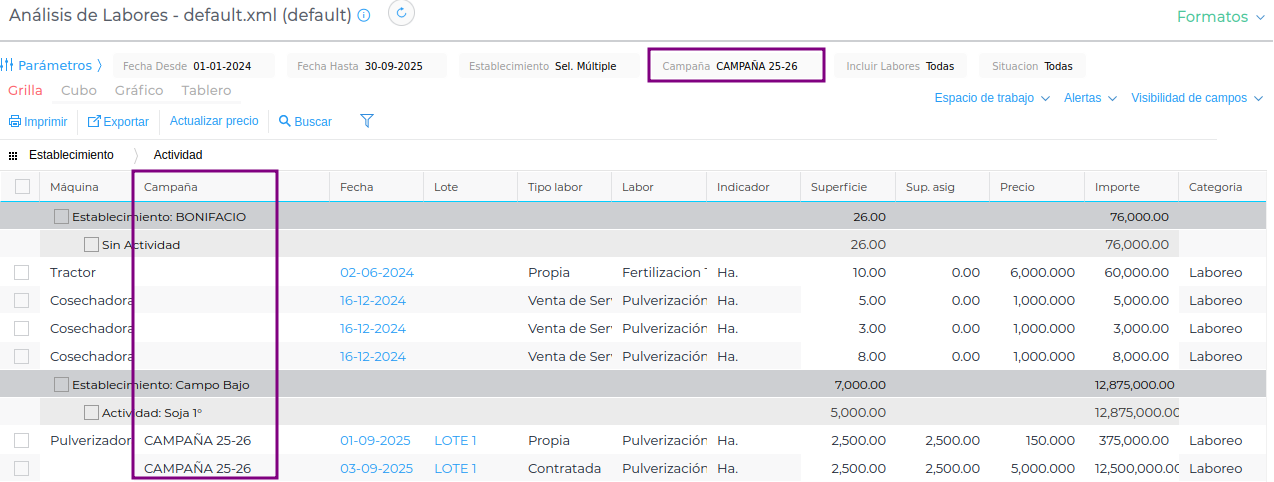Switch to the Gráfico tab

[x=139, y=91]
